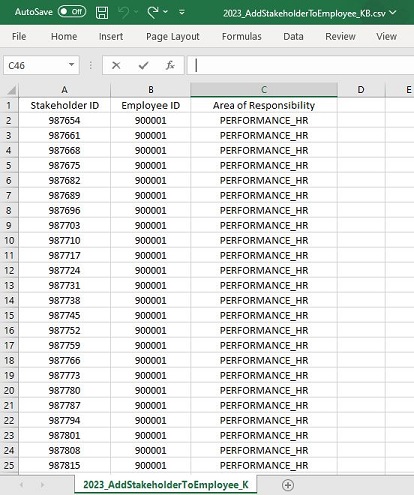The width and height of the screenshot is (414, 495).
Task: Select cell with stakeholder 987724
Action: tap(64, 270)
